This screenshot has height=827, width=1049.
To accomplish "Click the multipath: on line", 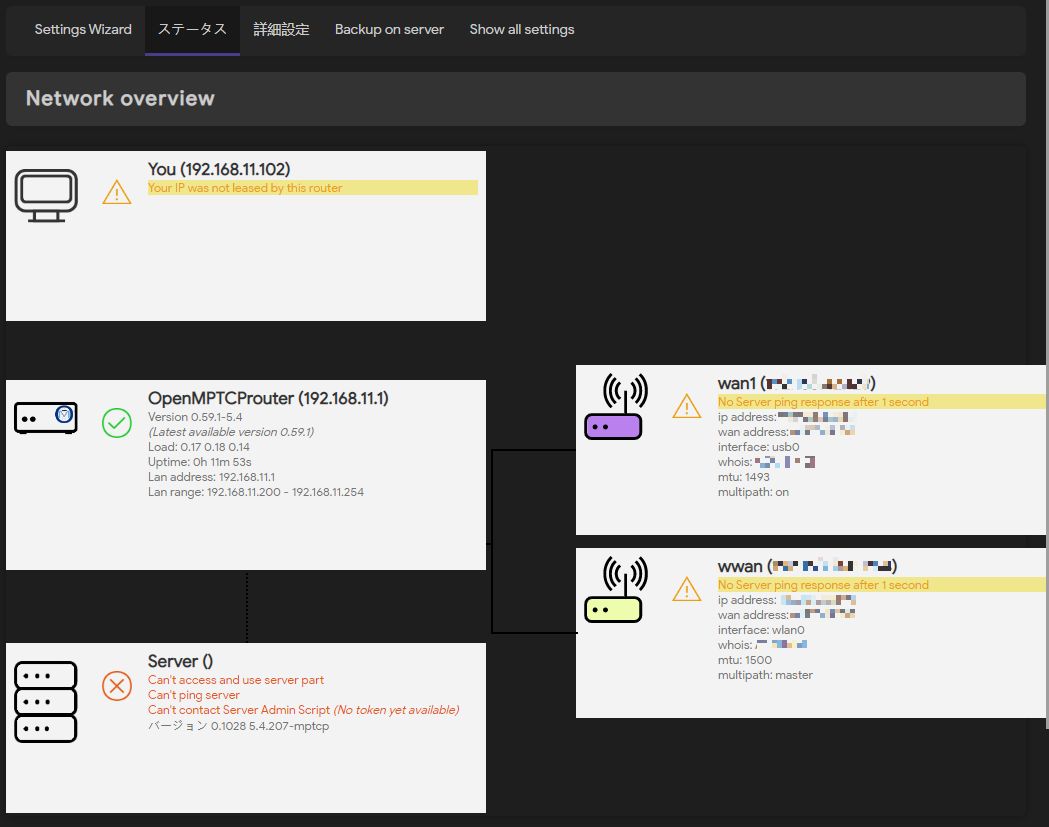I will tap(753, 492).
